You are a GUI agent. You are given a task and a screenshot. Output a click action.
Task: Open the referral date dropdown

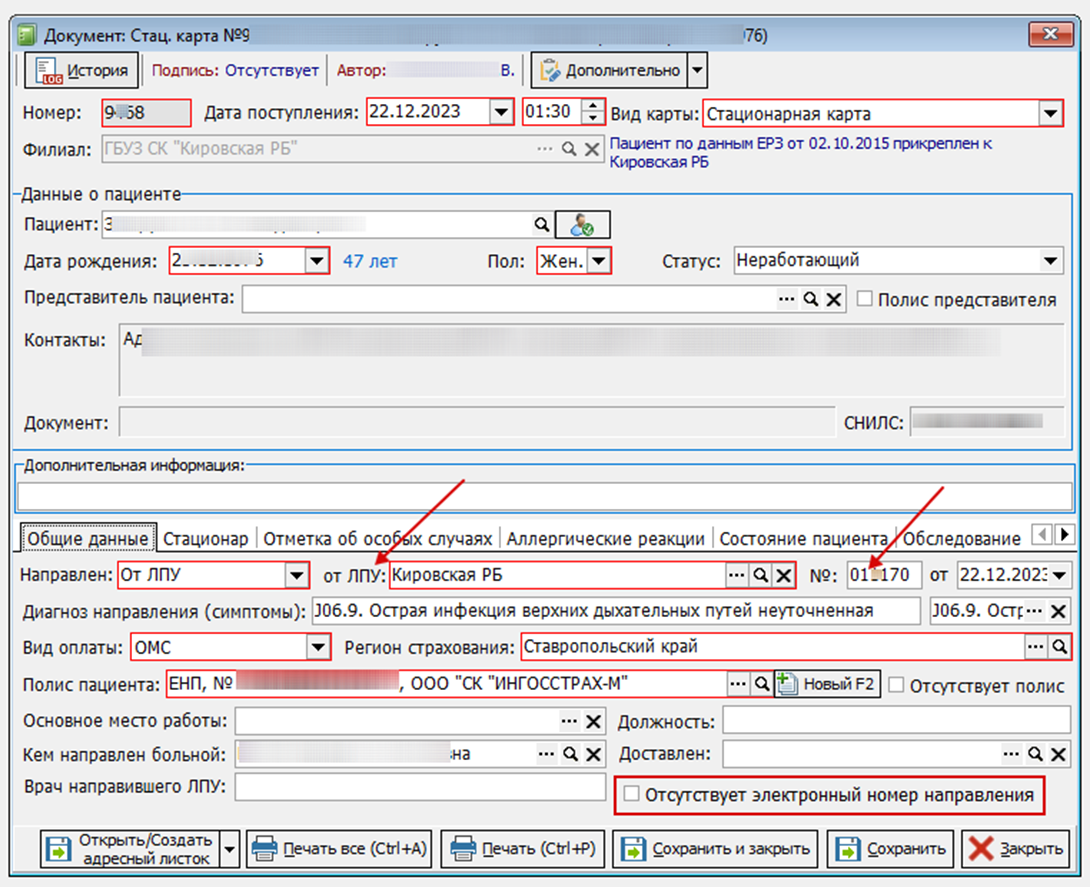click(x=1059, y=576)
